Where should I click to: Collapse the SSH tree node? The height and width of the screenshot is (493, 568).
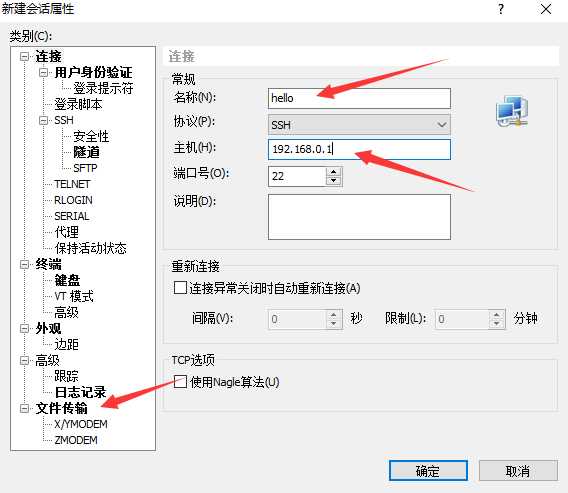coord(43,120)
